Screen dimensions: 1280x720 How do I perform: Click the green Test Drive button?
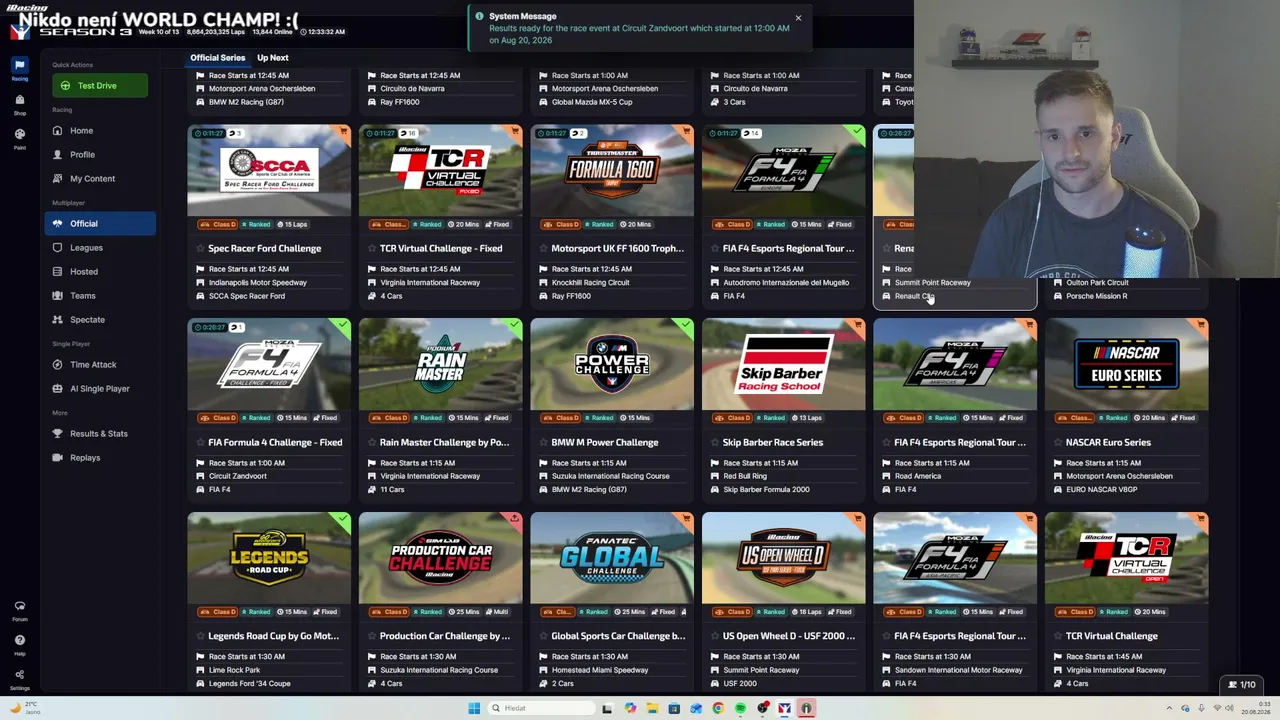tap(100, 85)
